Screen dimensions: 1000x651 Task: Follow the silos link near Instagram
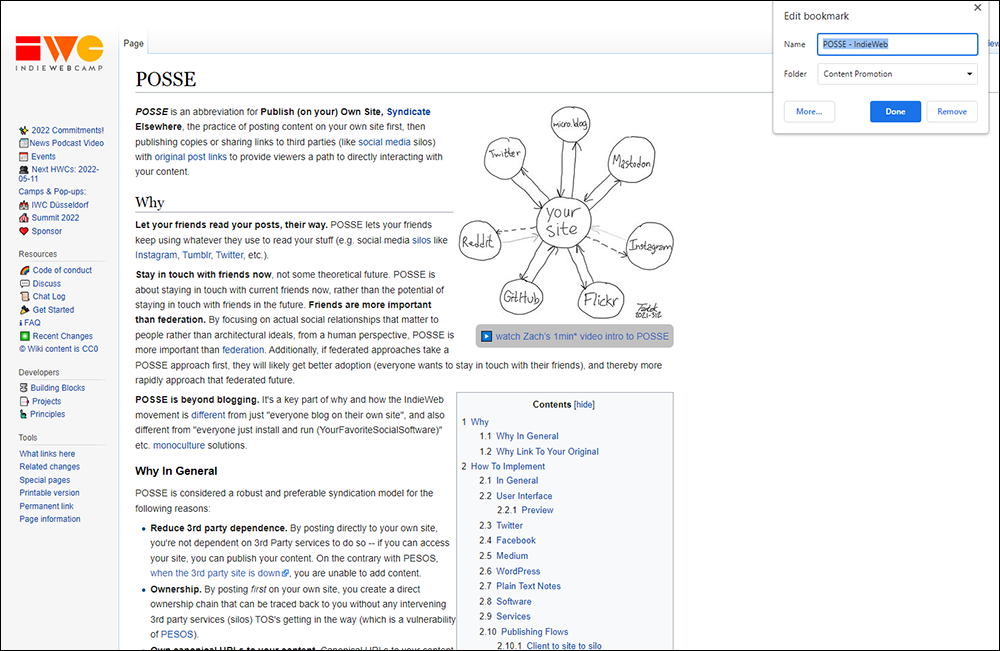pyautogui.click(x=421, y=240)
